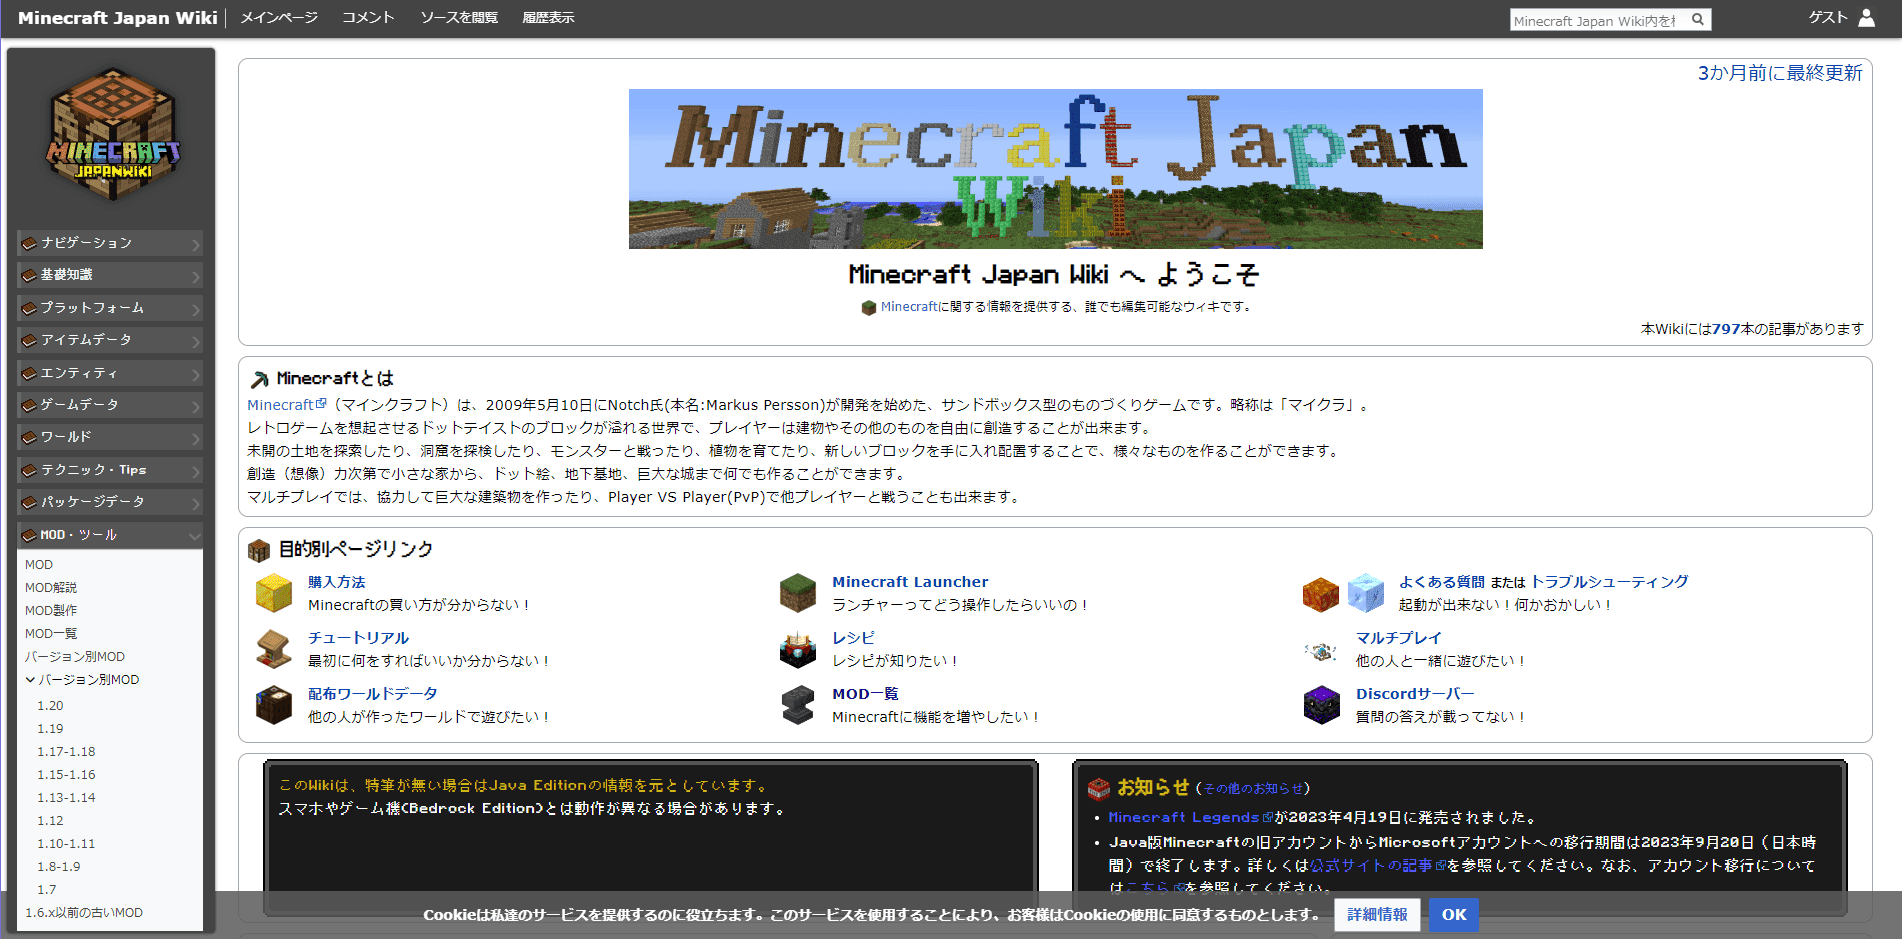Viewport: 1902px width, 939px height.
Task: Collapse the バージョン別MOD tree chevron
Action: click(30, 680)
